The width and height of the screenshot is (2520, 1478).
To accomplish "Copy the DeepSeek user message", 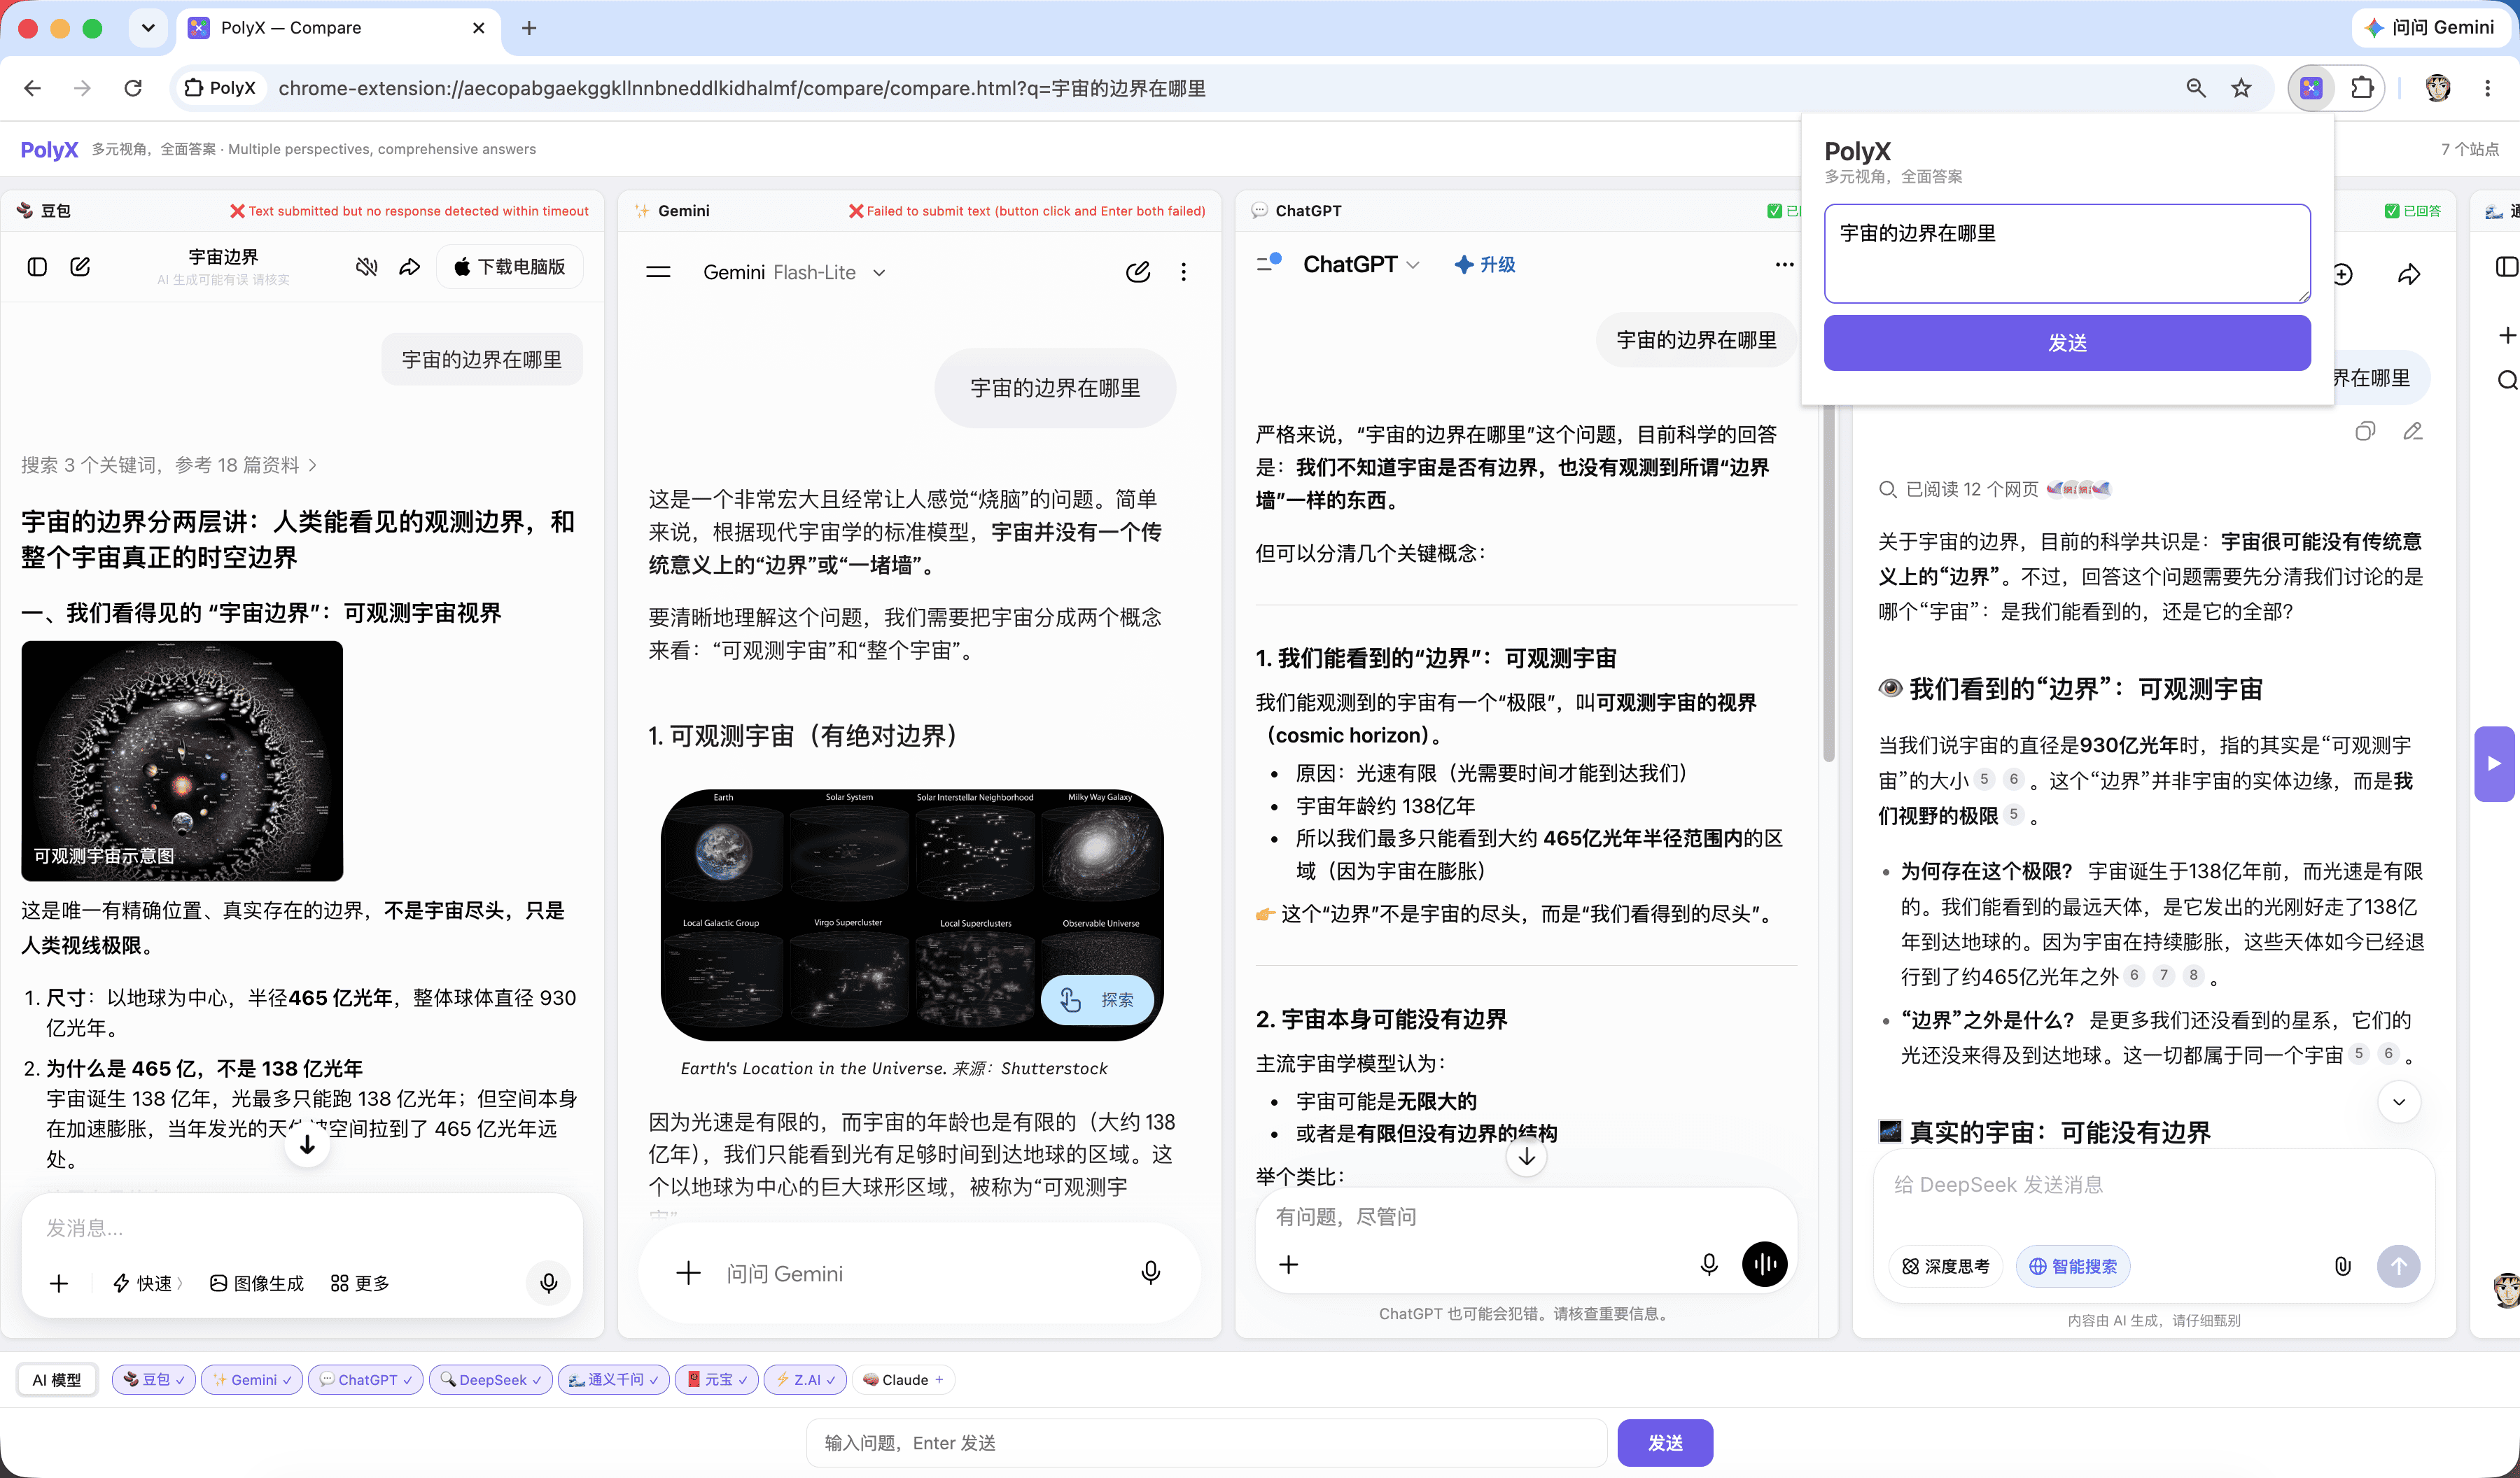I will pyautogui.click(x=2365, y=431).
